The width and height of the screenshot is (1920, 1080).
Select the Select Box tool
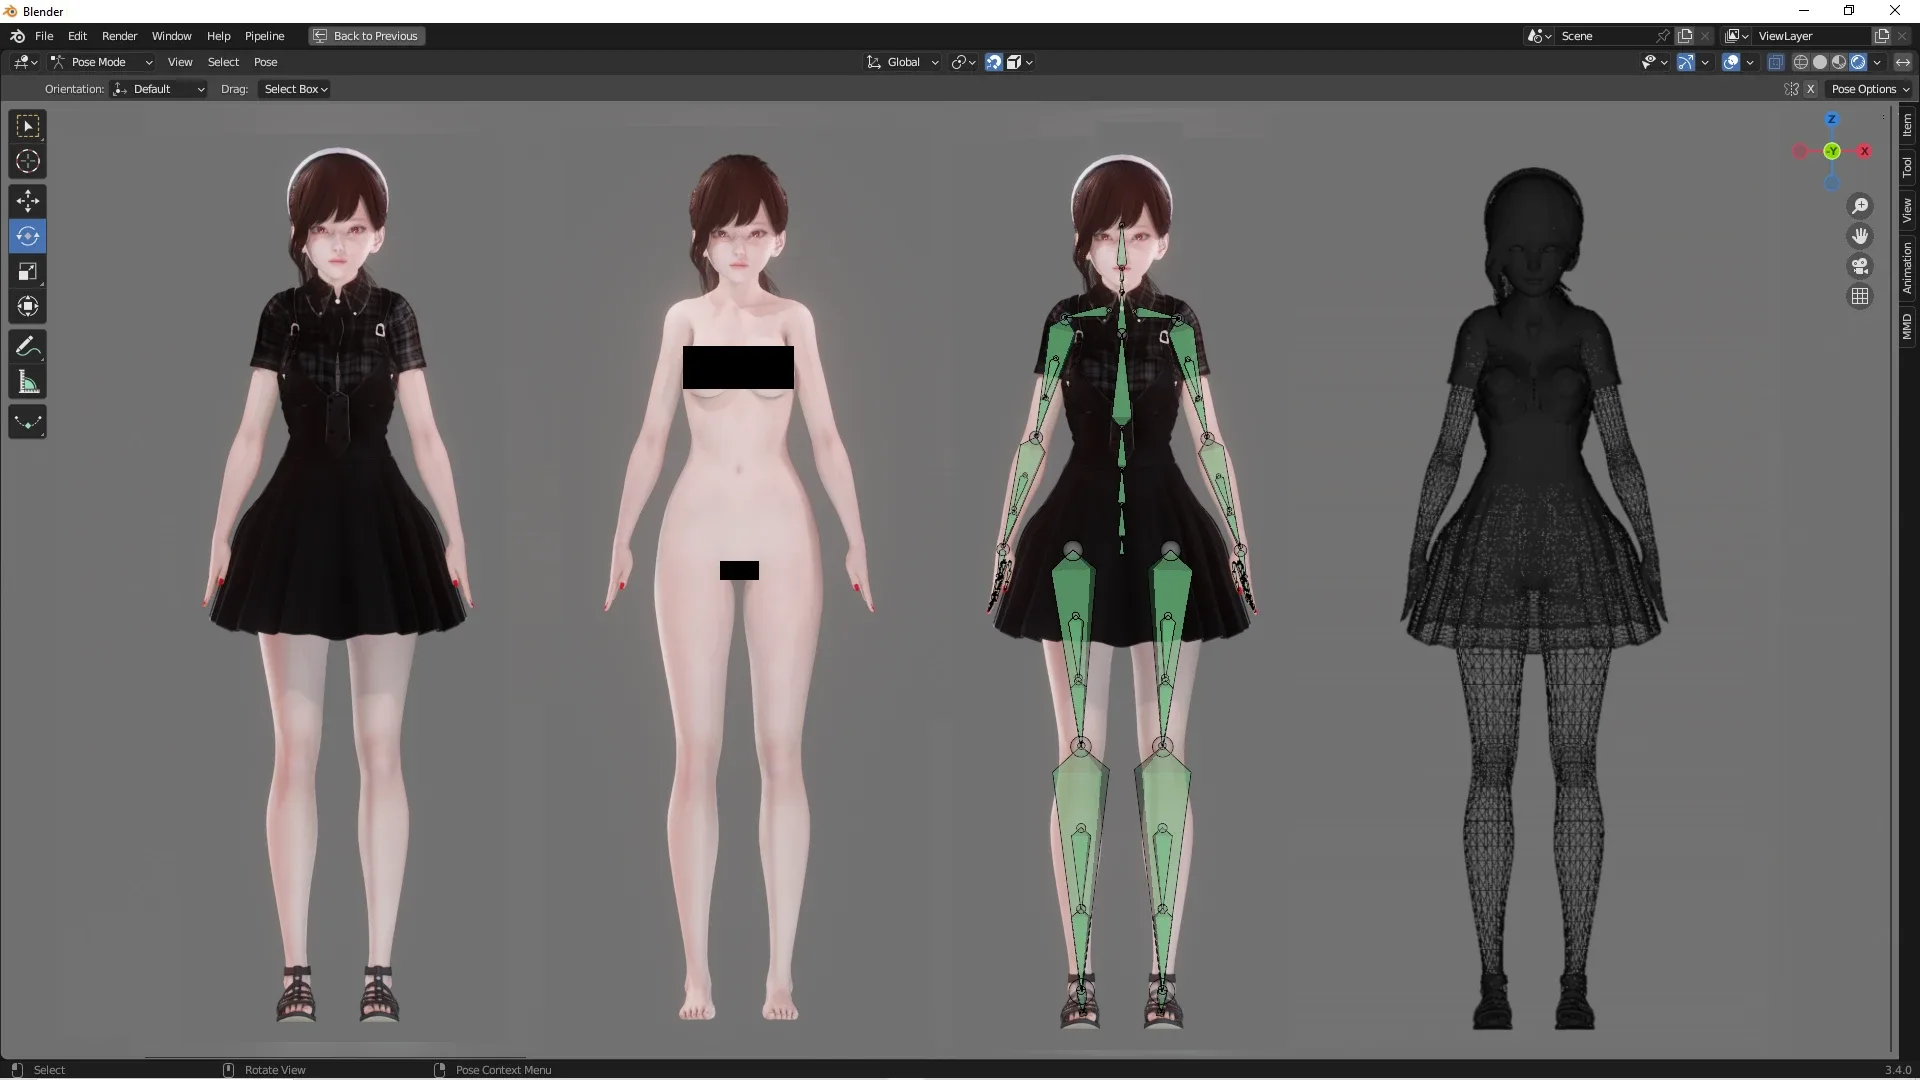pos(28,126)
